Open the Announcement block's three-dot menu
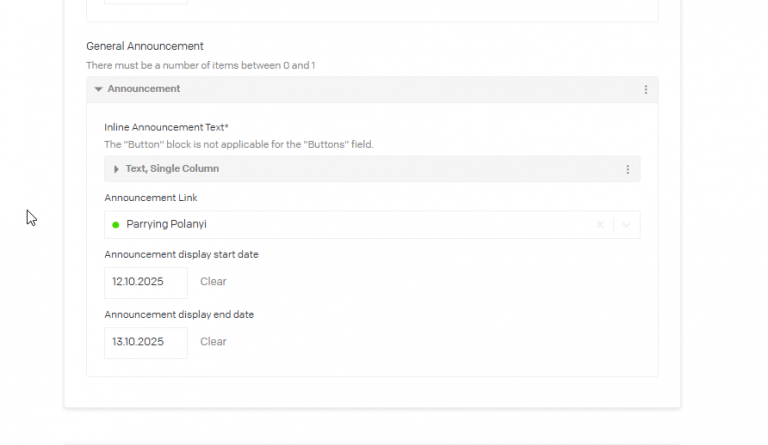Image resolution: width=768 pixels, height=445 pixels. [x=645, y=89]
